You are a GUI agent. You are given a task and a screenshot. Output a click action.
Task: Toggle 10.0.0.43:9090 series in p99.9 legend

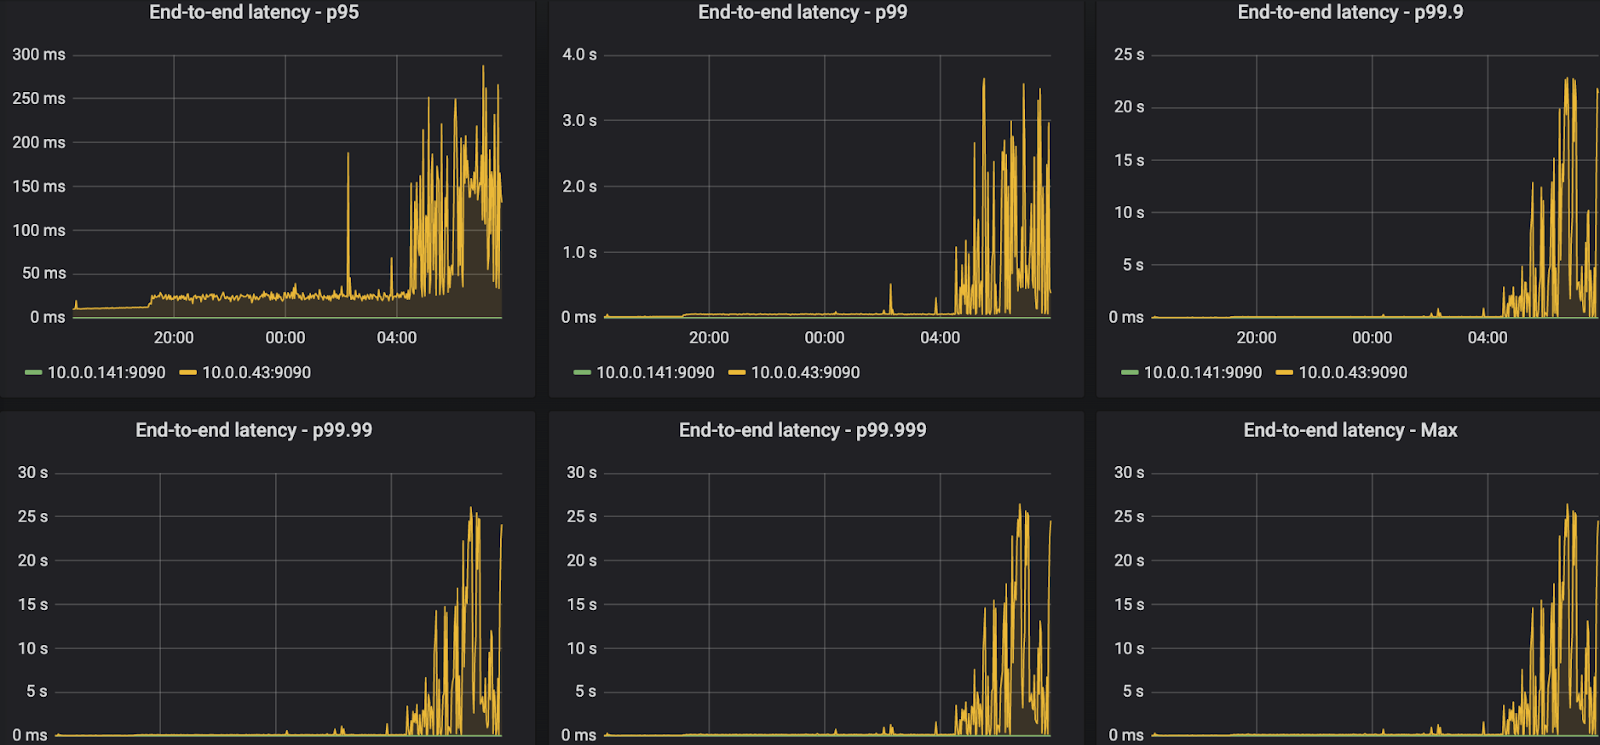tap(1352, 373)
